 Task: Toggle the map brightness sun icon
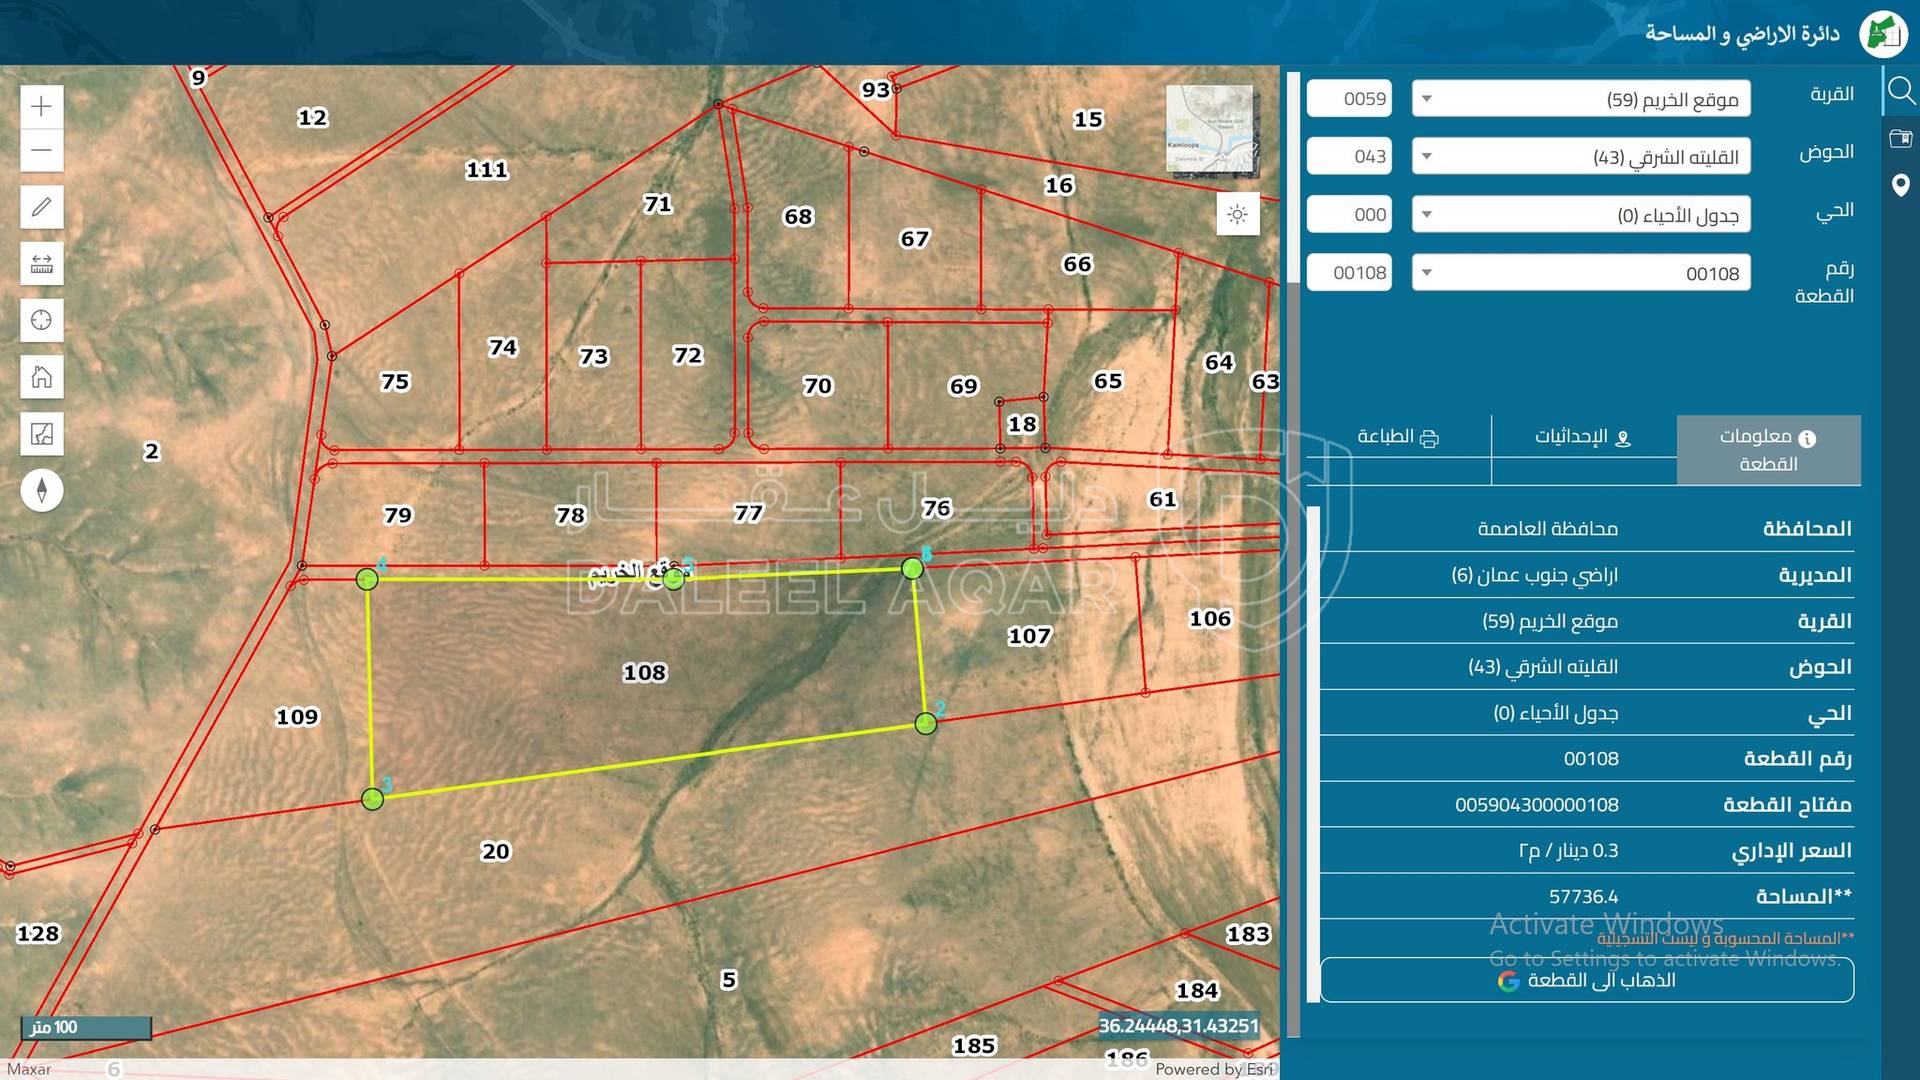tap(1237, 215)
